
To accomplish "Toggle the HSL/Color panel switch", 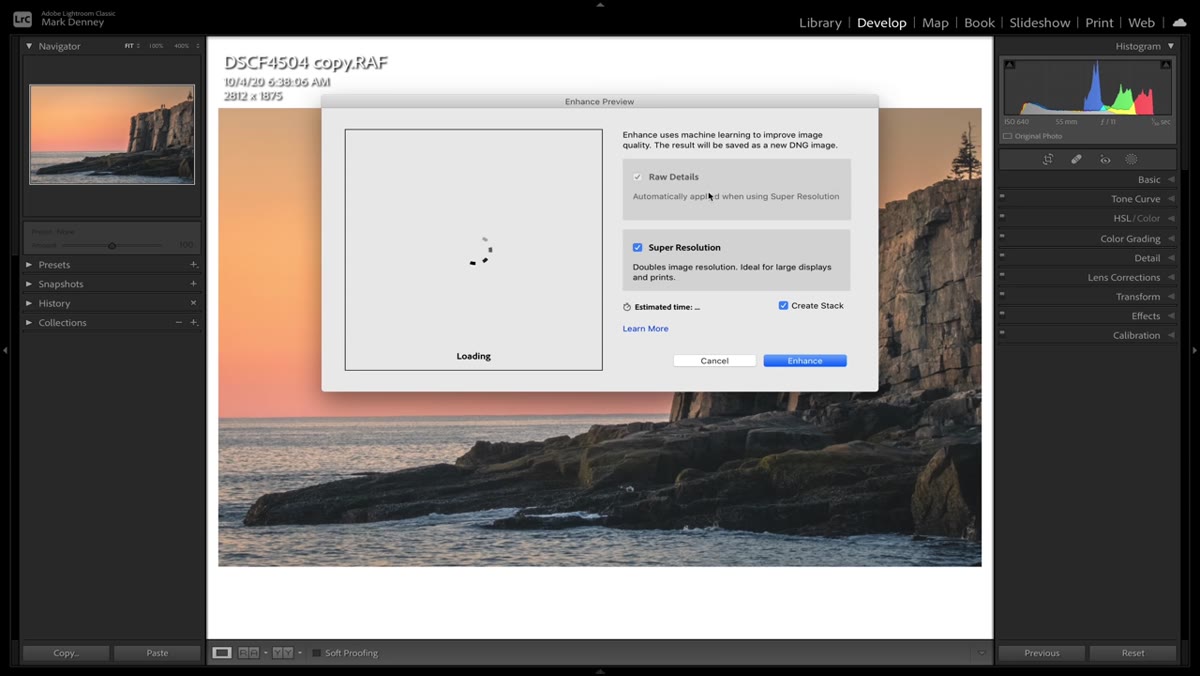I will tap(1003, 218).
